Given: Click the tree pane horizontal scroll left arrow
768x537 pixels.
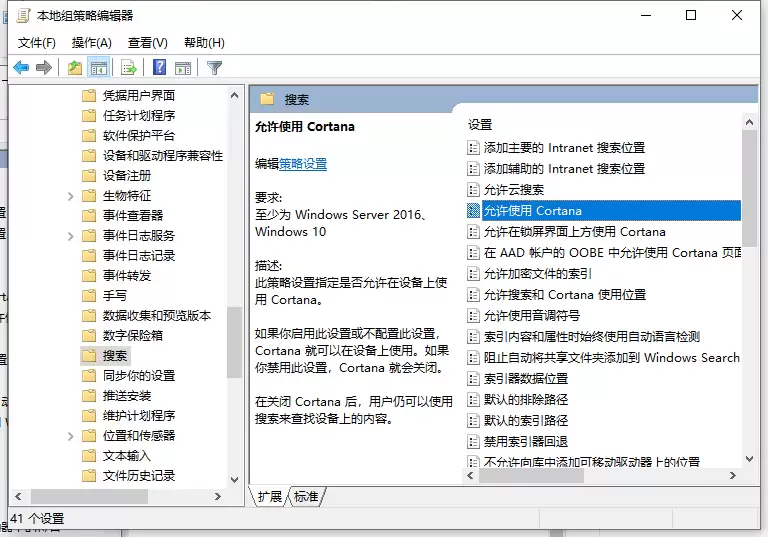Looking at the screenshot, I should [x=18, y=497].
